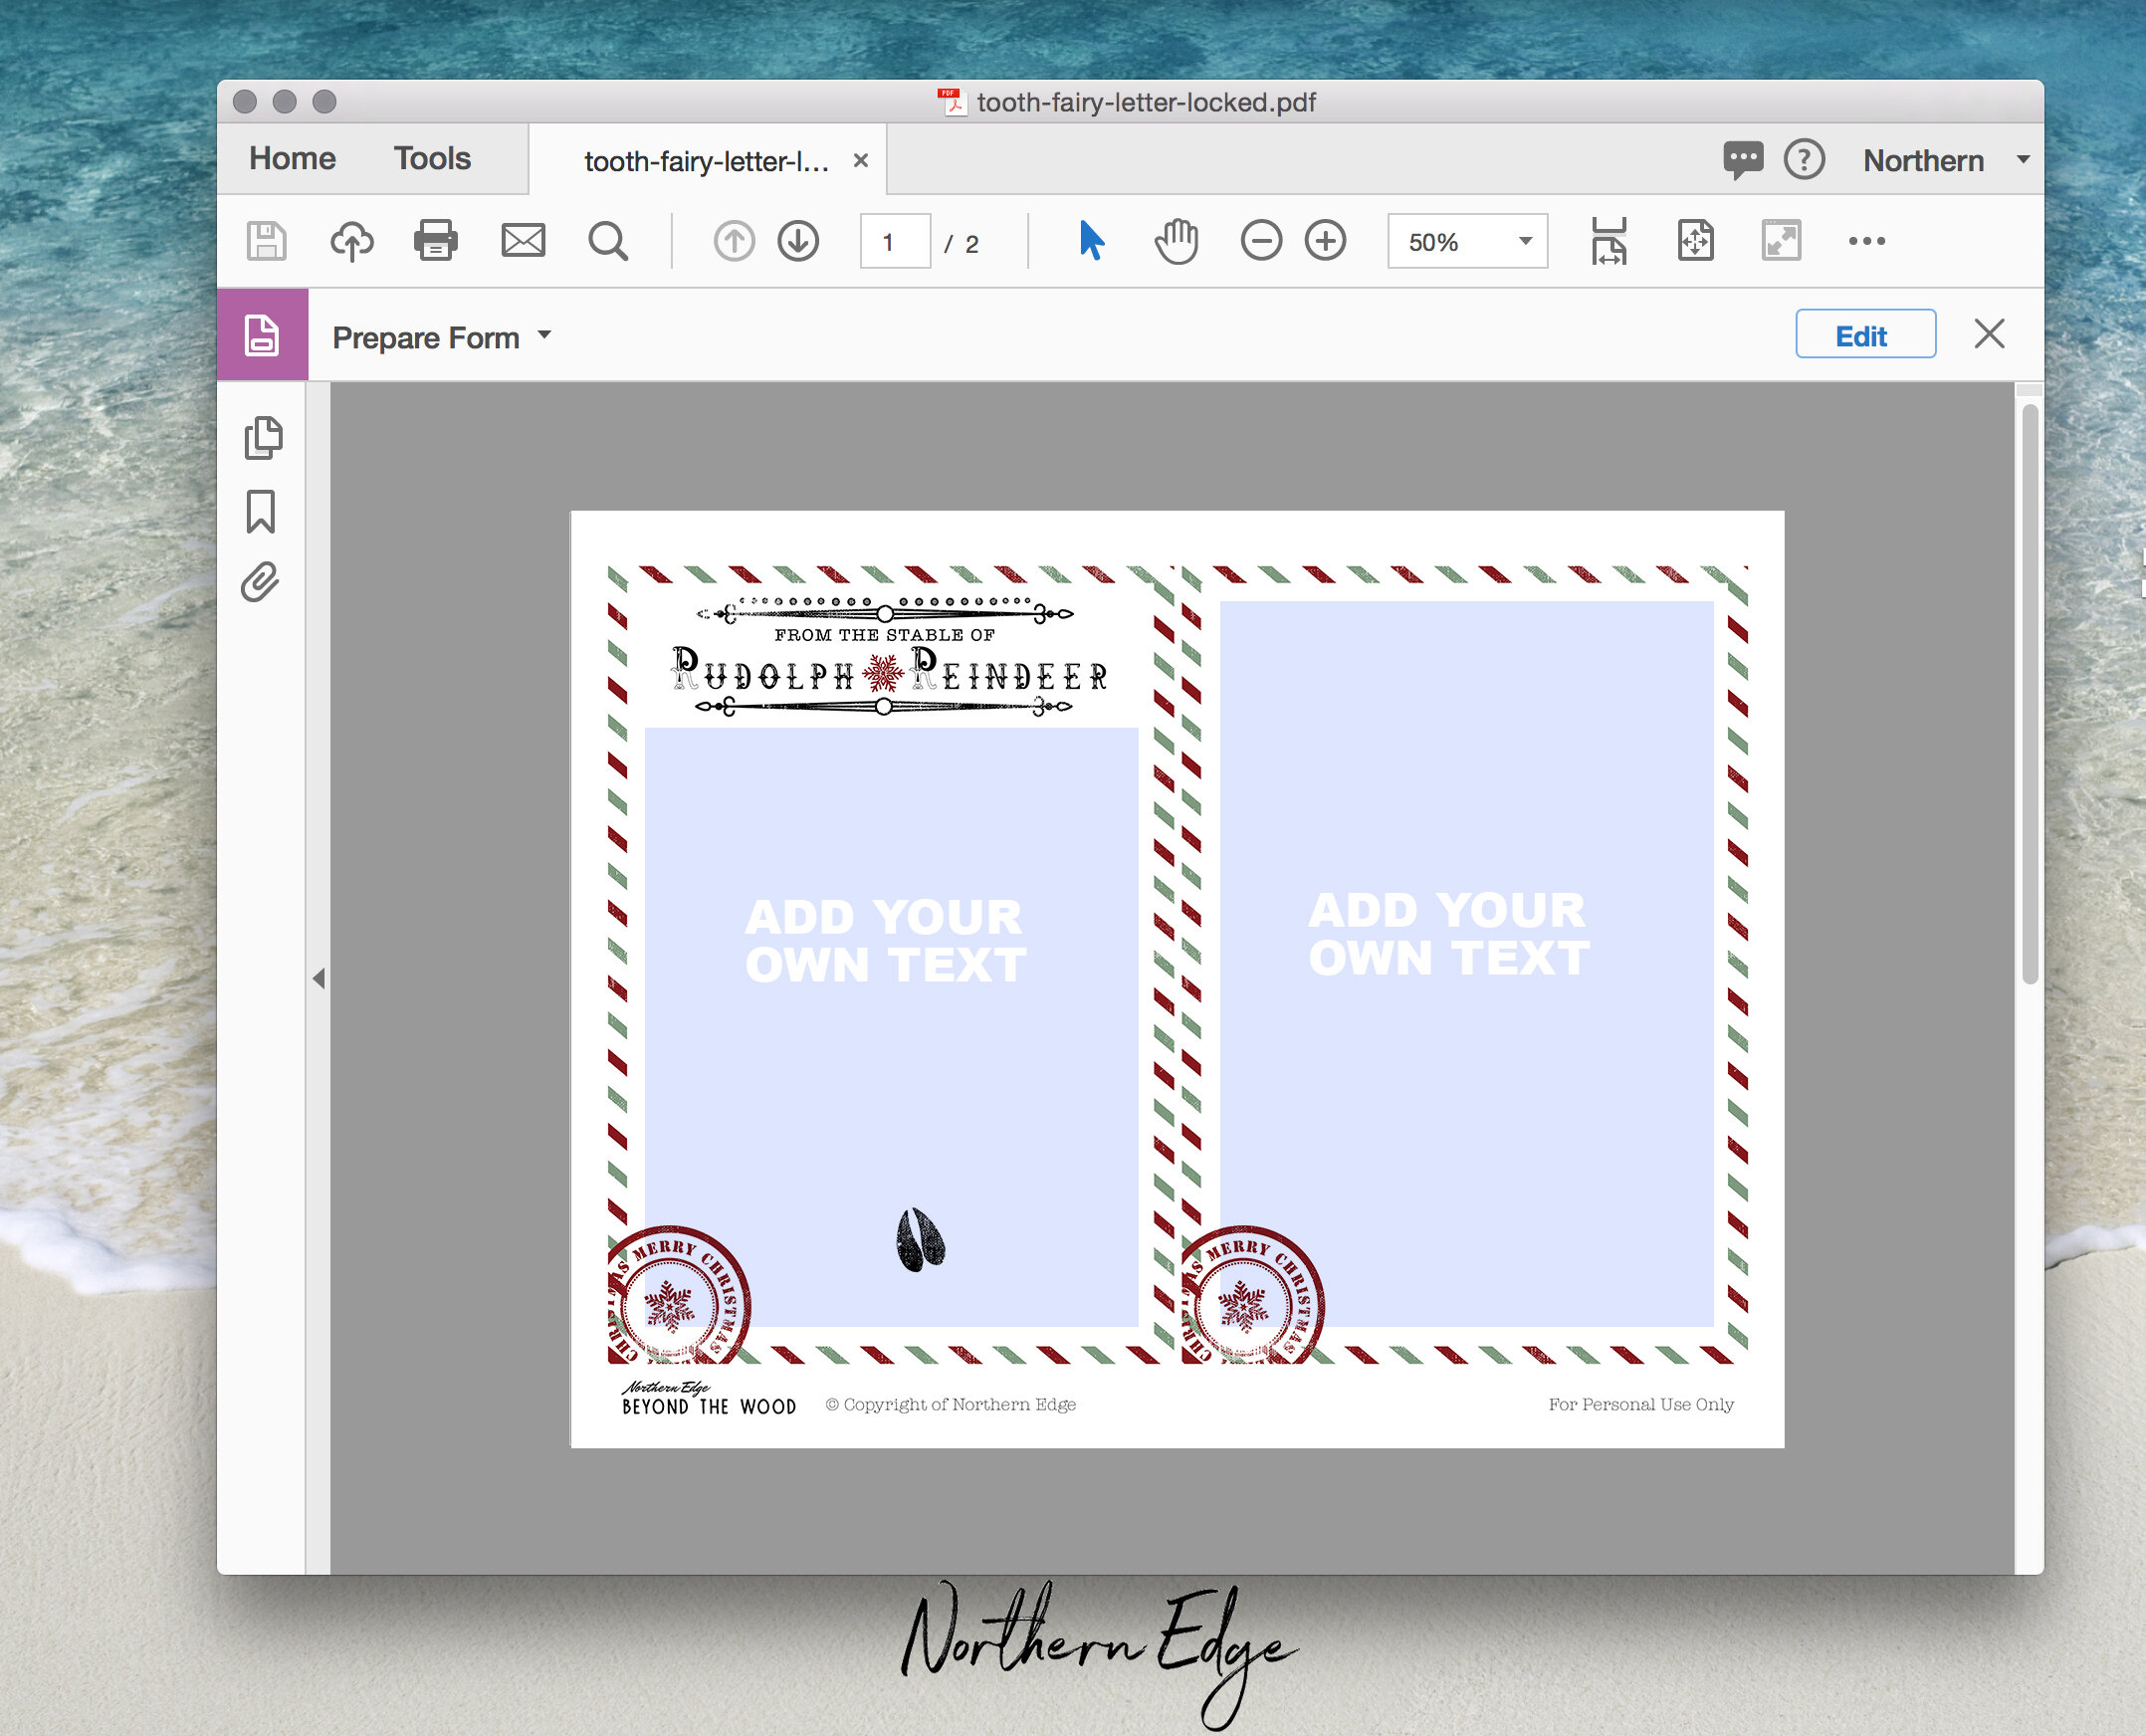Select the arrow selection tool
Image resolution: width=2146 pixels, height=1736 pixels.
tap(1091, 240)
